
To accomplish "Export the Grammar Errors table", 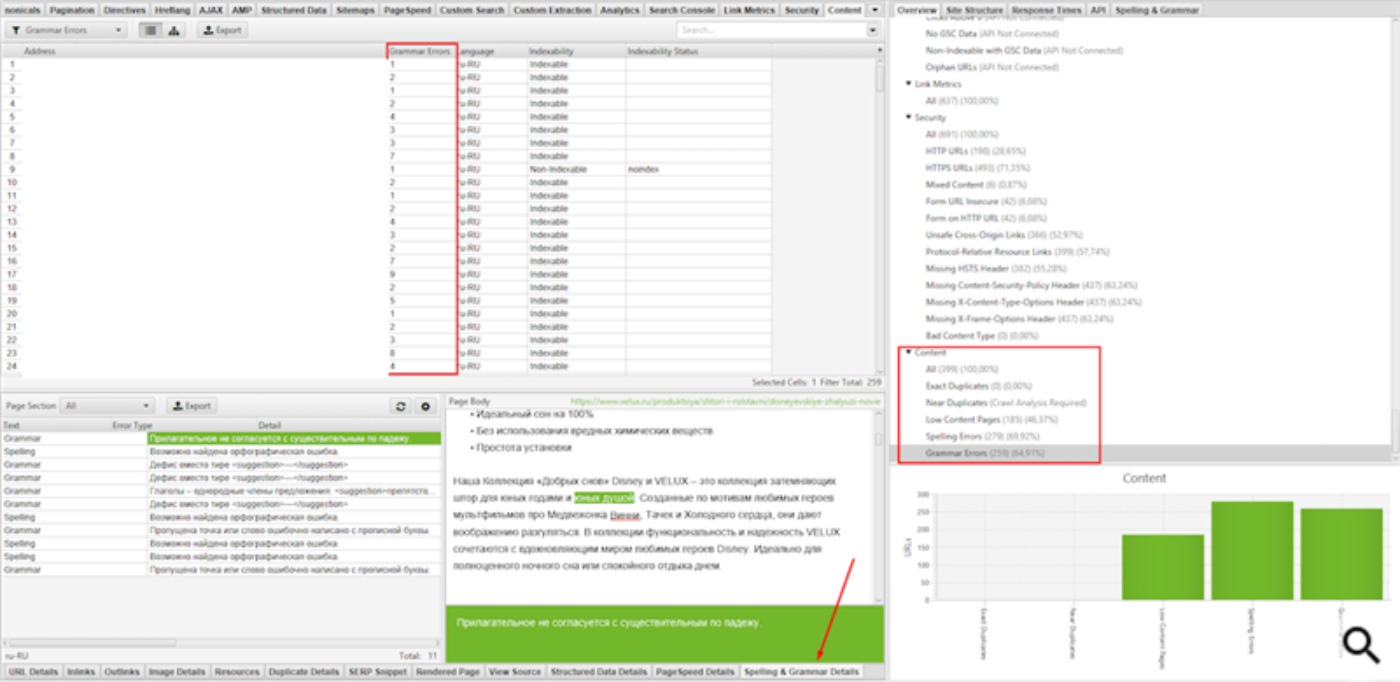I will [x=221, y=30].
